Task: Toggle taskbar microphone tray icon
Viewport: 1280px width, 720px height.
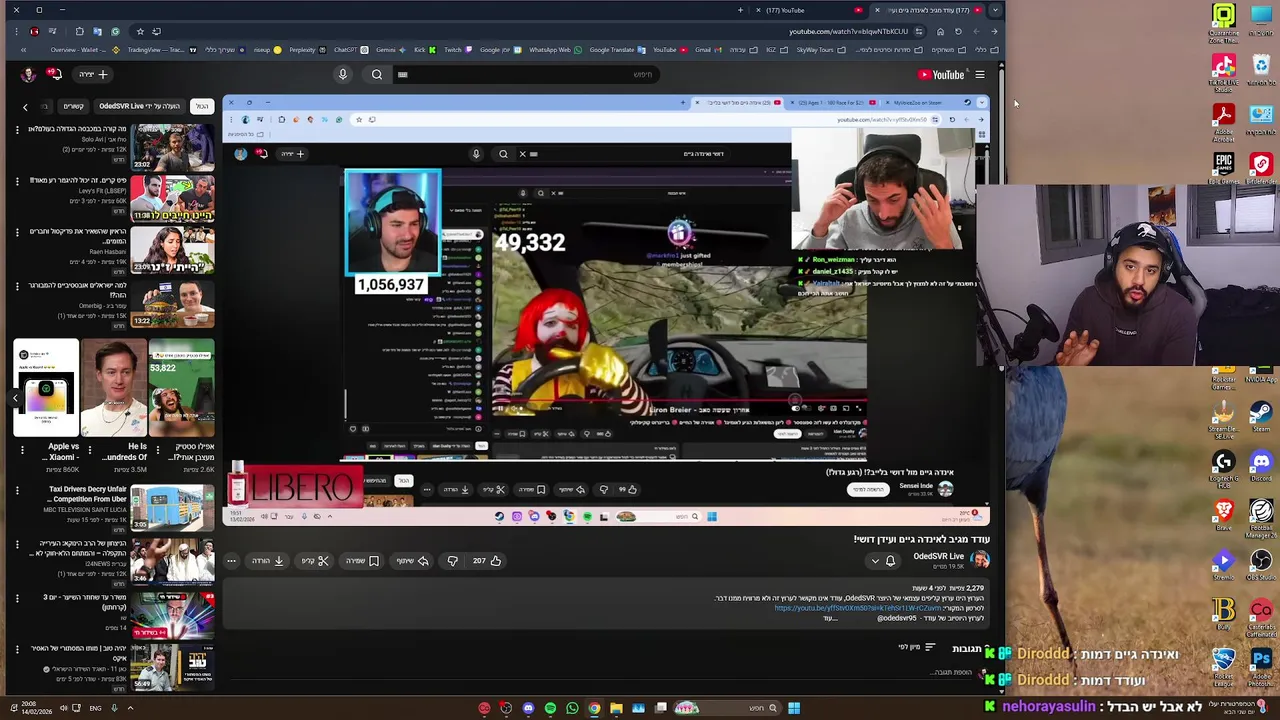Action: (114, 708)
